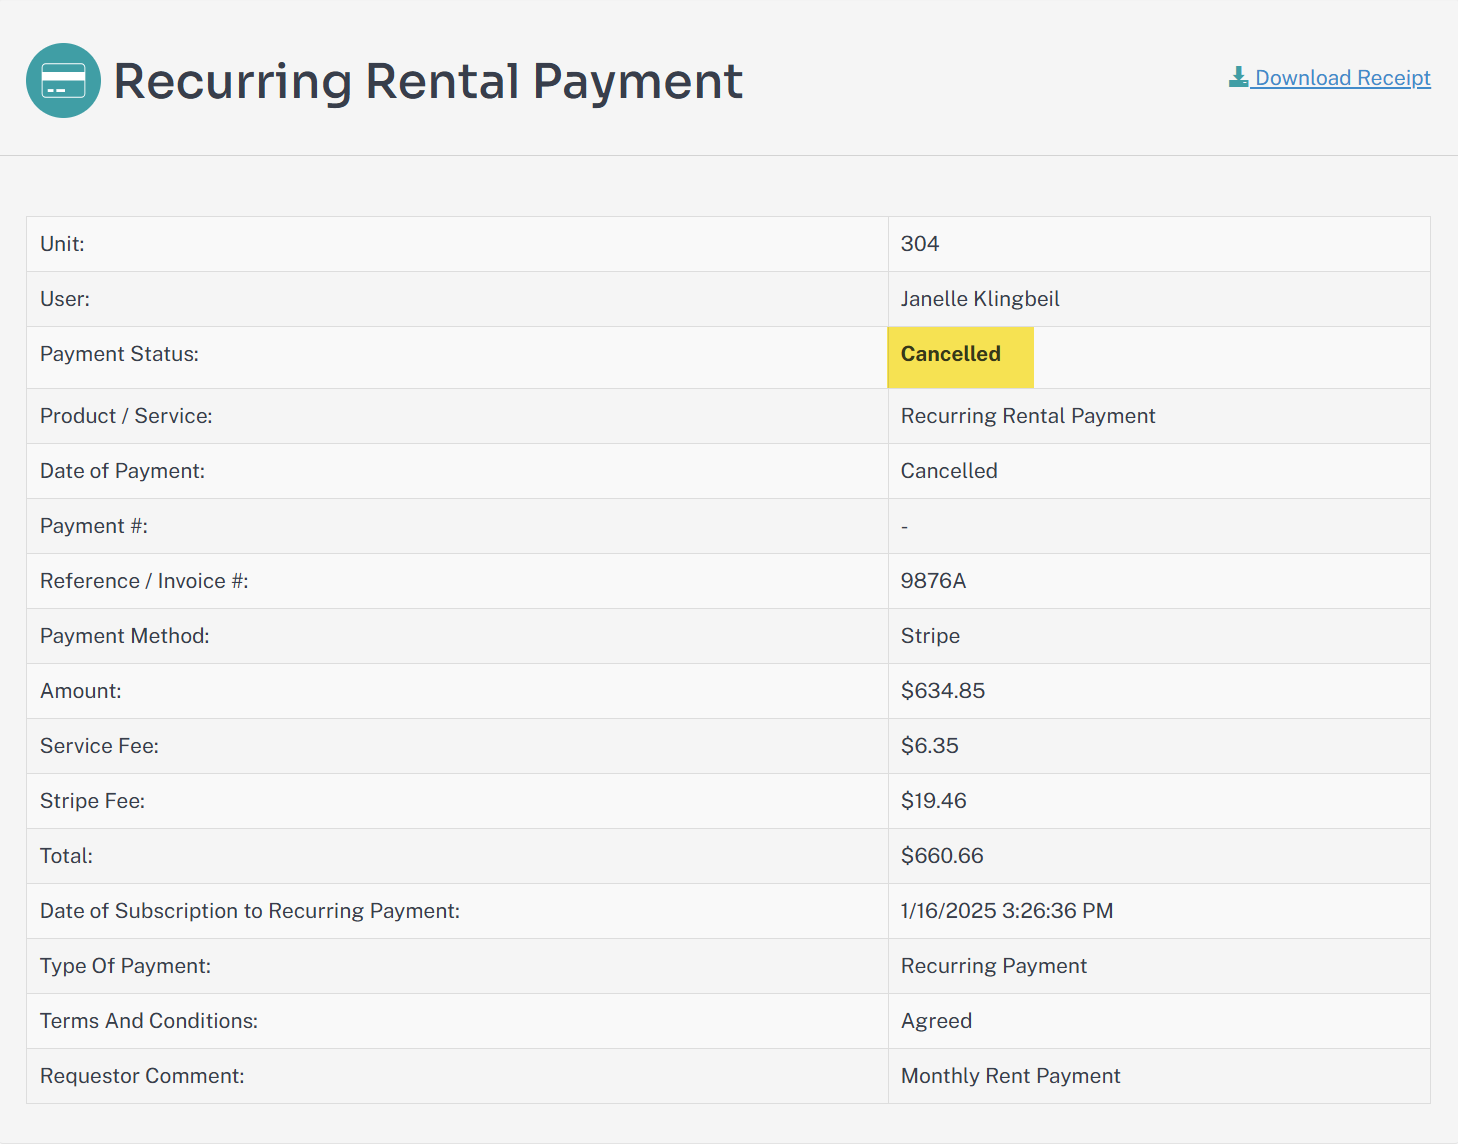Click the teal credit card icon in the header
Image resolution: width=1458 pixels, height=1145 pixels.
(63, 80)
